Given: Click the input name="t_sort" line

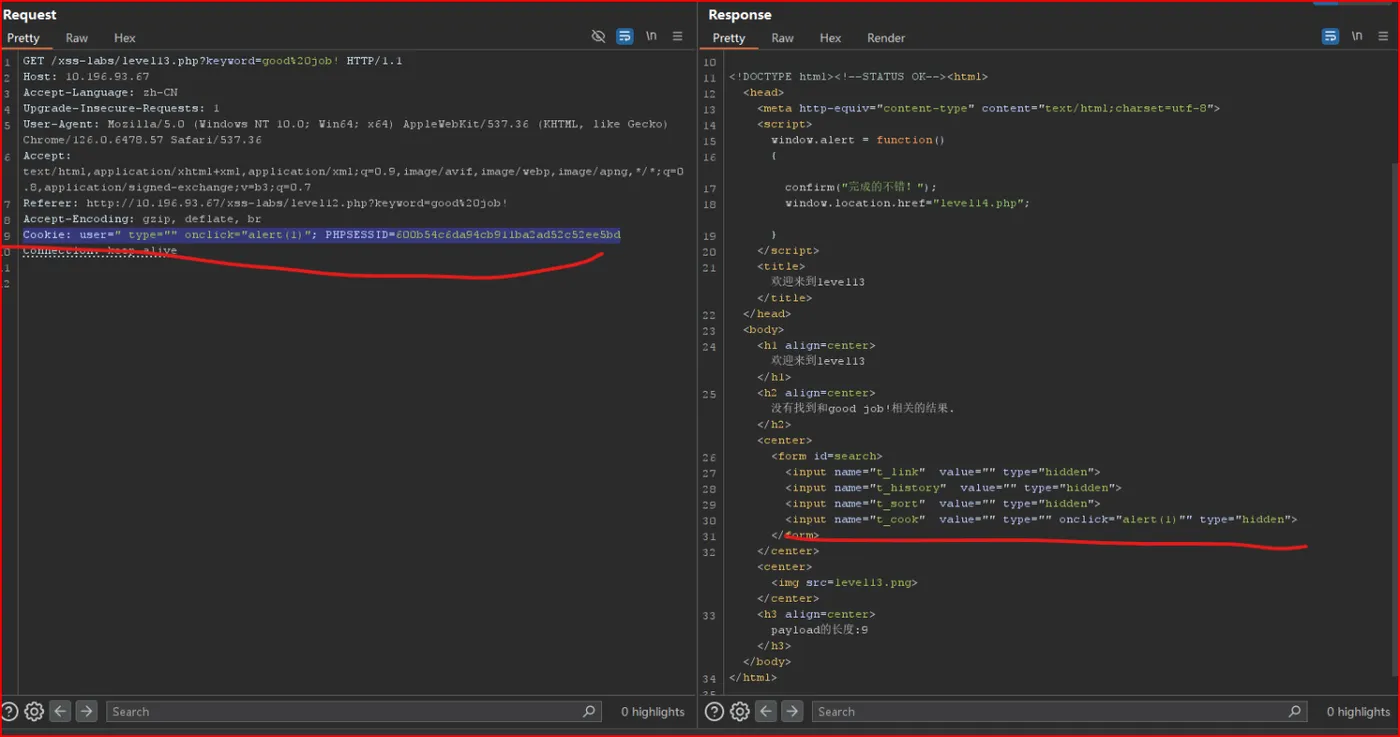Looking at the screenshot, I should tap(943, 503).
